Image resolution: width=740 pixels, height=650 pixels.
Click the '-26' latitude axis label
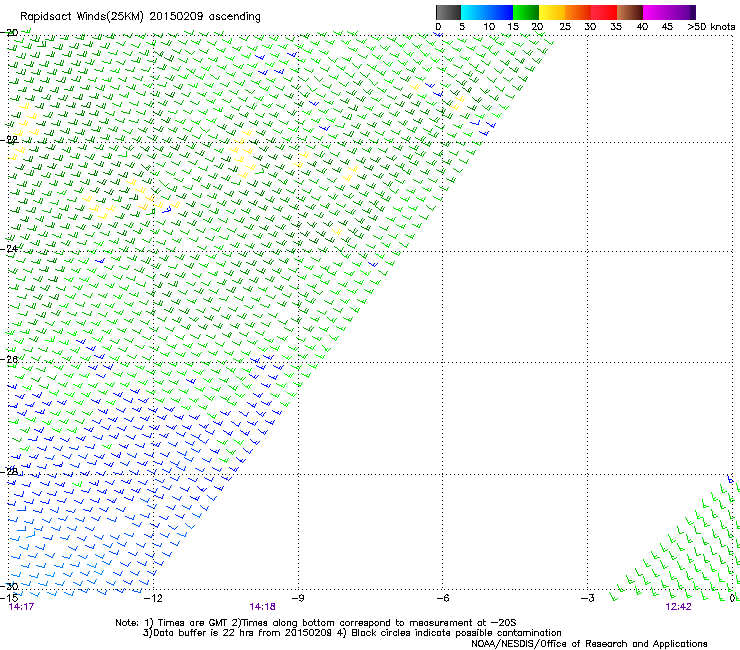(9, 359)
